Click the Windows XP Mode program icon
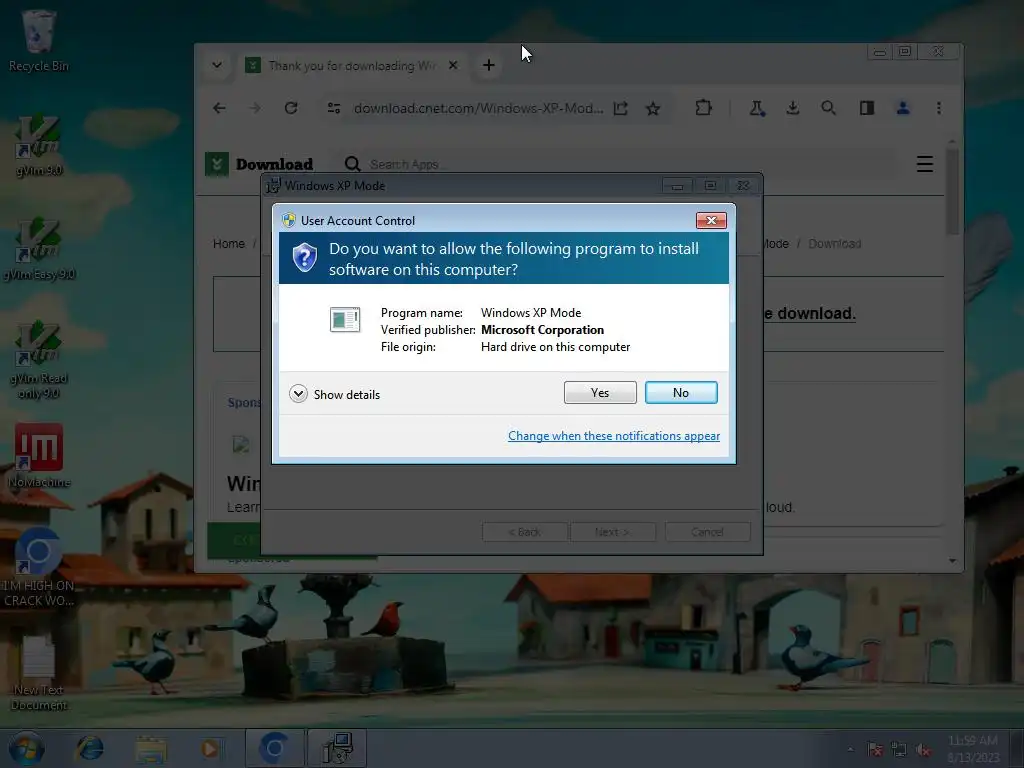Viewport: 1024px width, 768px height. tap(345, 319)
